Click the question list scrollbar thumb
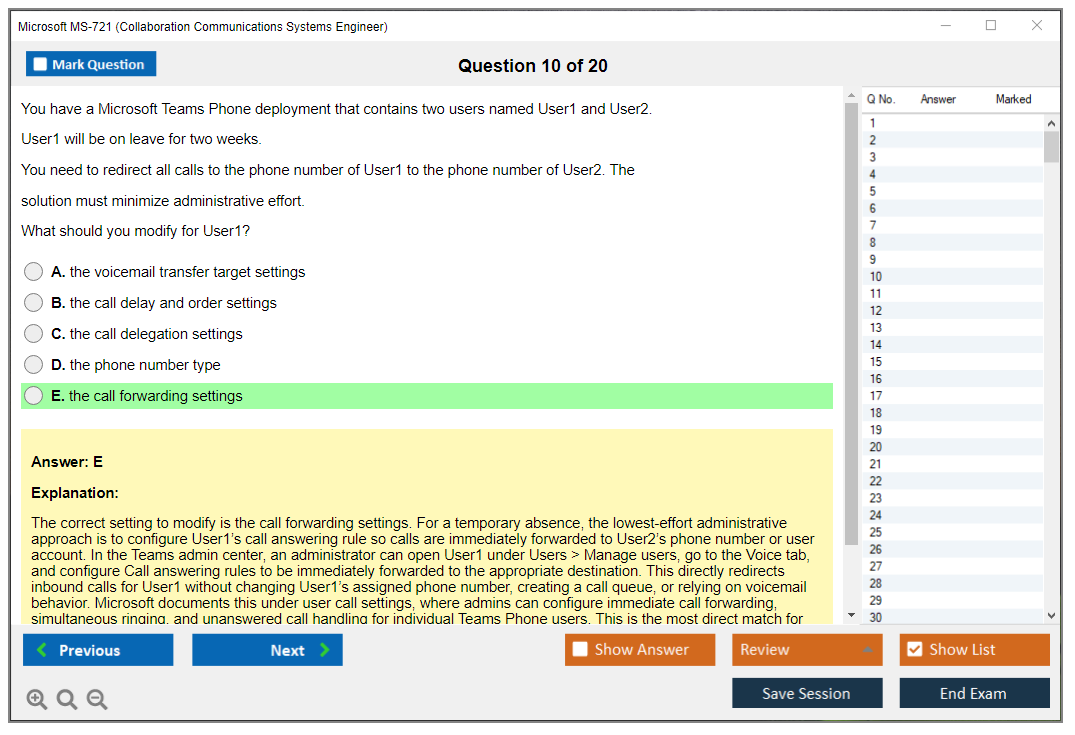1075x735 pixels. 1051,147
